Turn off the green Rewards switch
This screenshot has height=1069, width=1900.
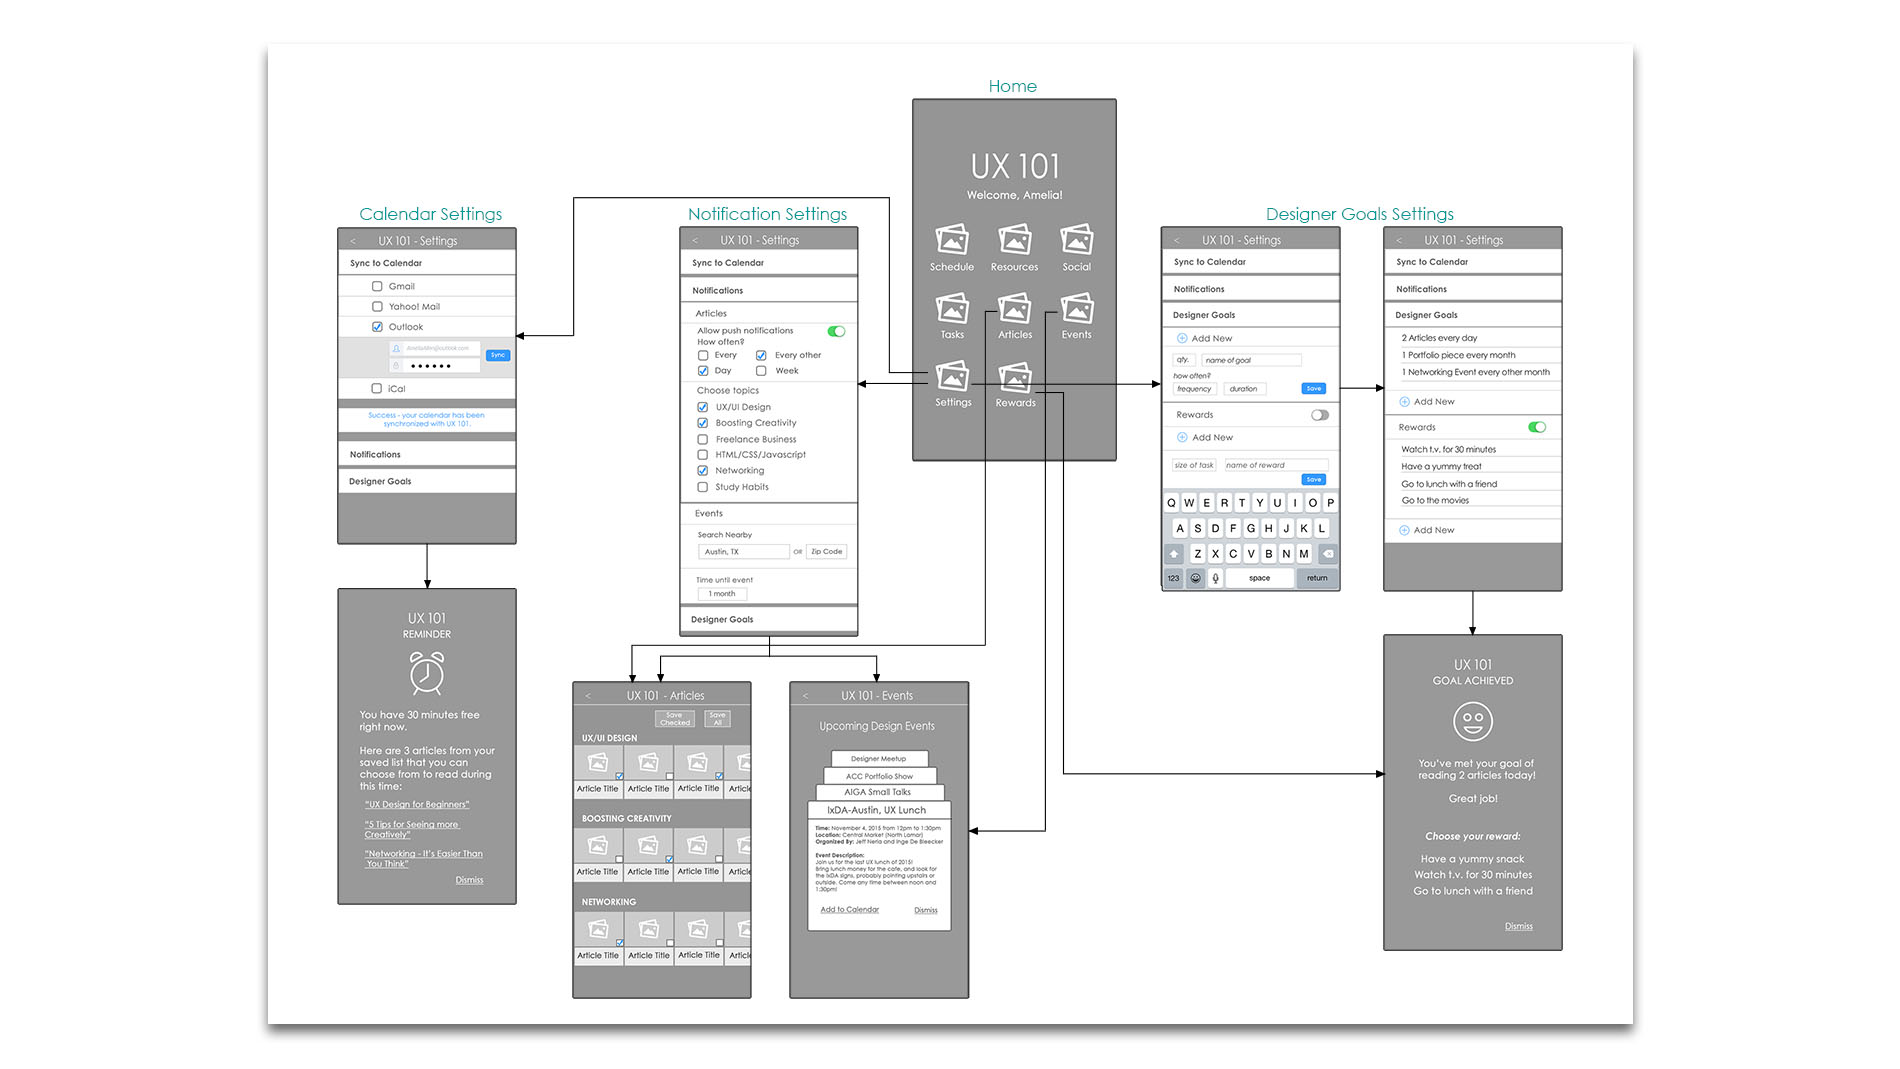point(1537,427)
